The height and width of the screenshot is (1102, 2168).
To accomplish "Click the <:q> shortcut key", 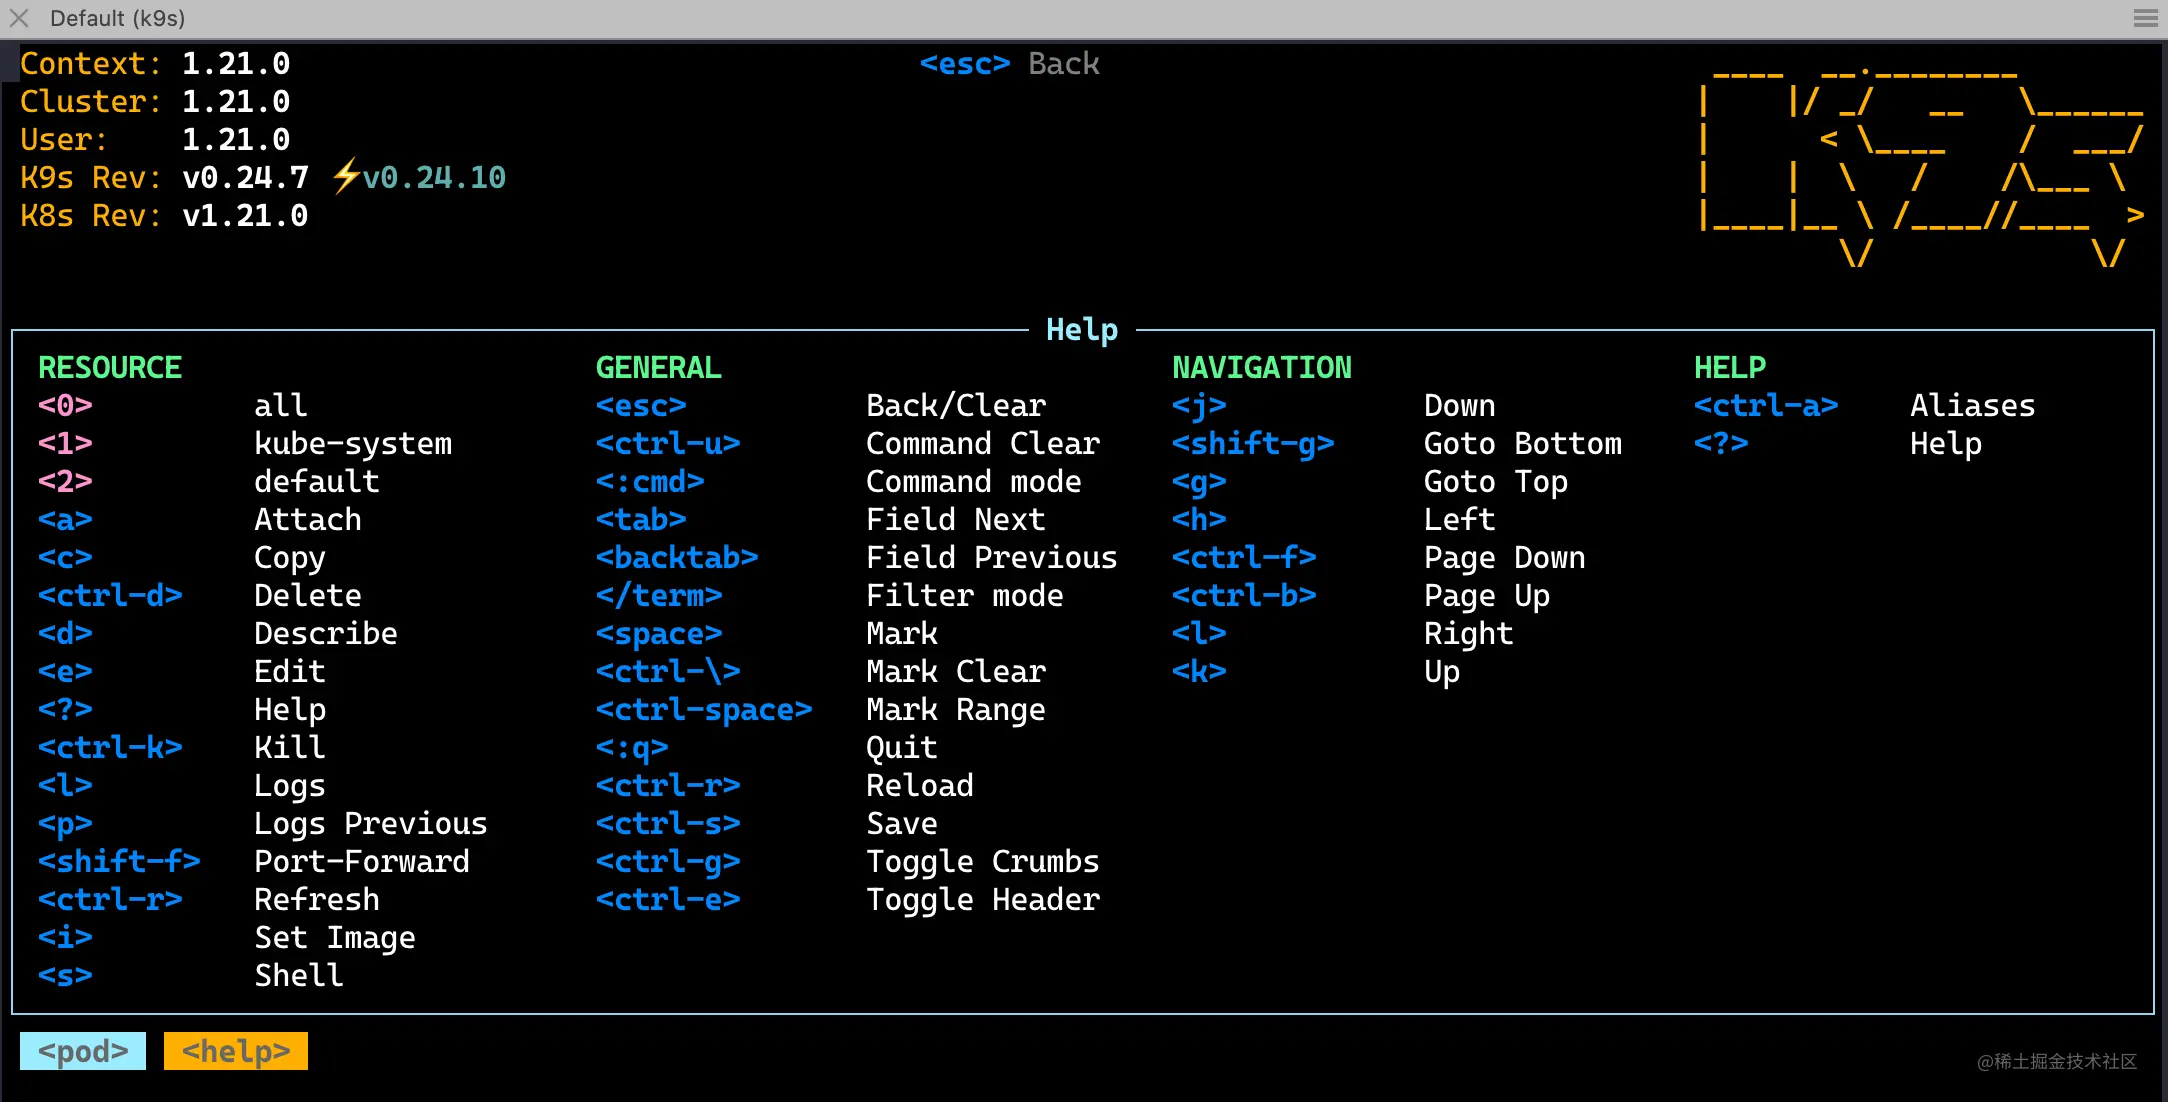I will (632, 748).
